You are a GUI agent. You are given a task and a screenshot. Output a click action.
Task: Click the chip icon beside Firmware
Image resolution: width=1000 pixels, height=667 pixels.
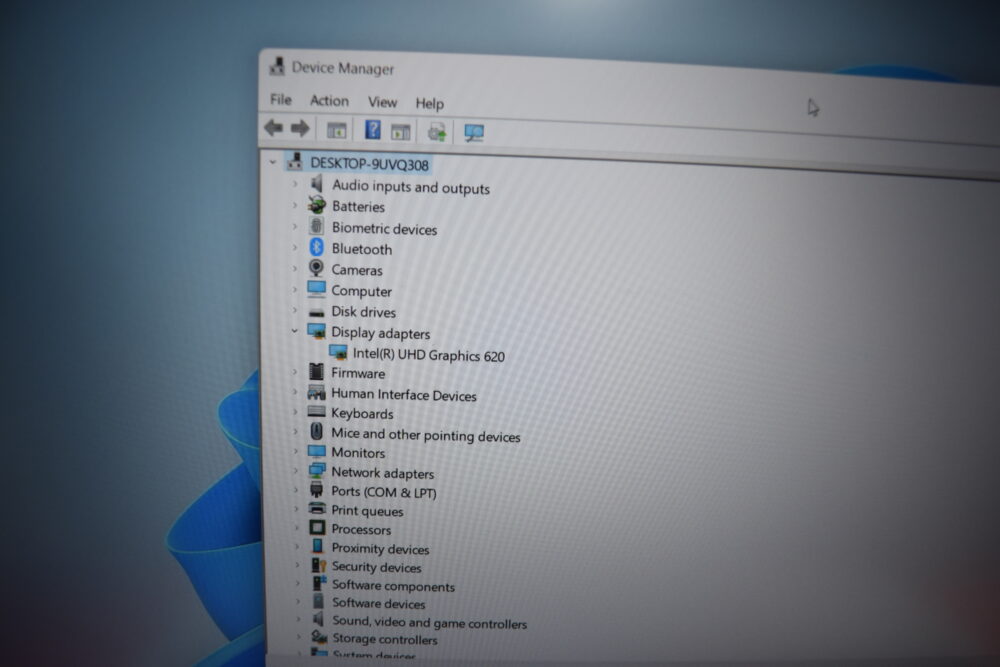316,371
